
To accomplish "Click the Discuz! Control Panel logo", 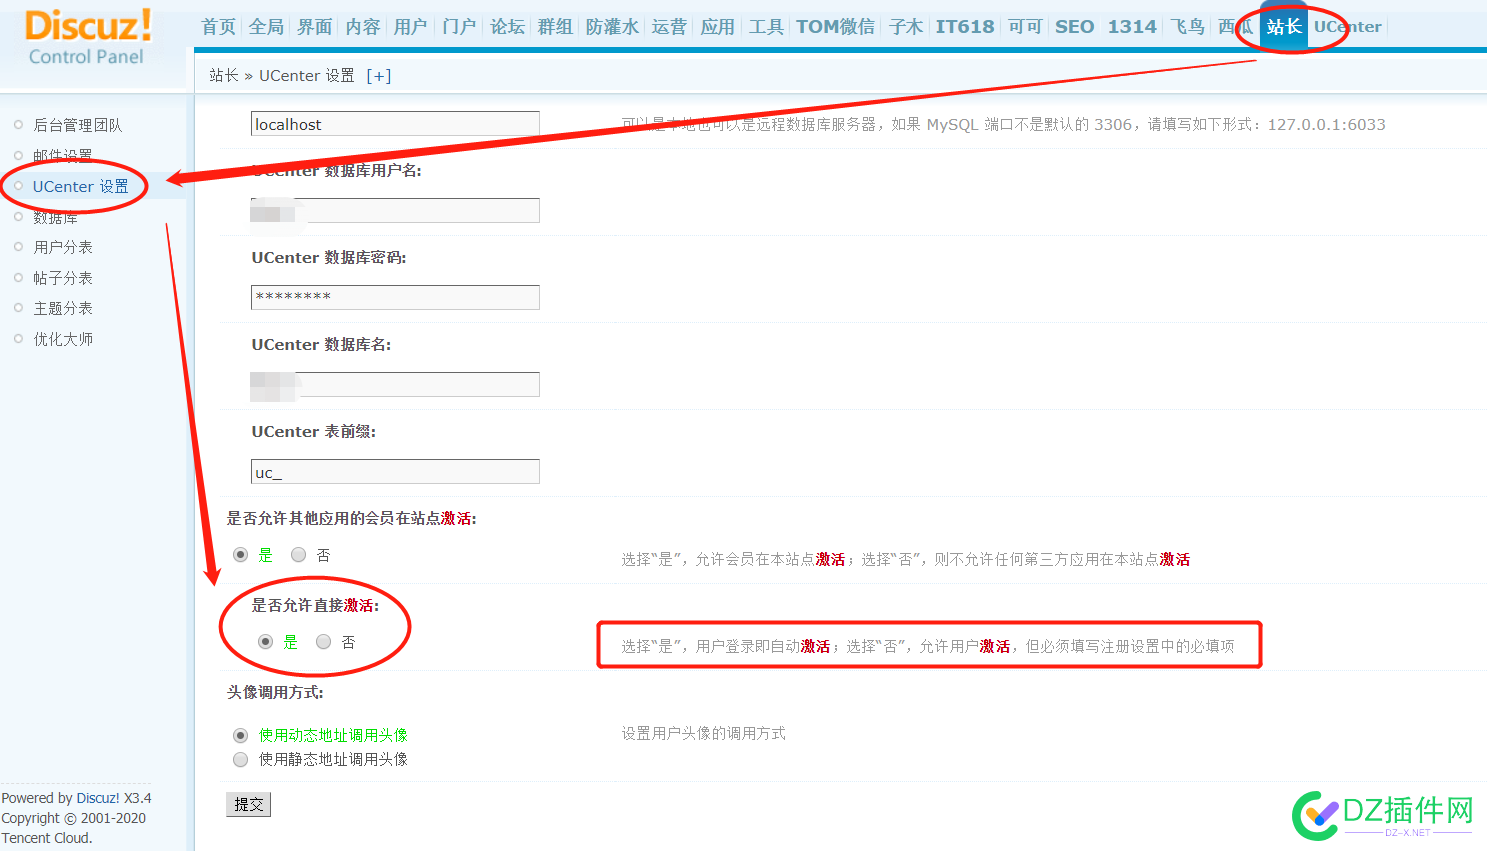I will click(x=88, y=38).
